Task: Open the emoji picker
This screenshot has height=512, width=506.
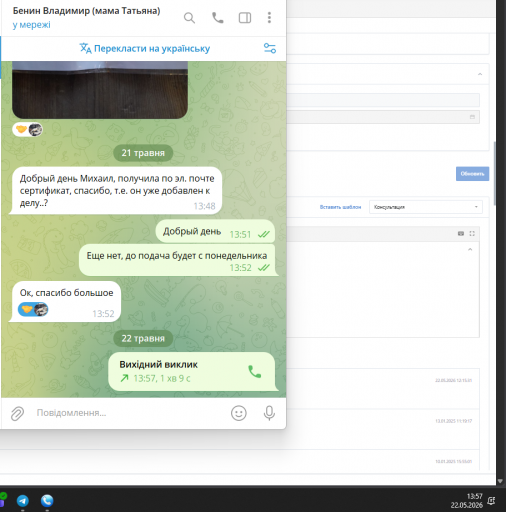Action: pos(239,413)
